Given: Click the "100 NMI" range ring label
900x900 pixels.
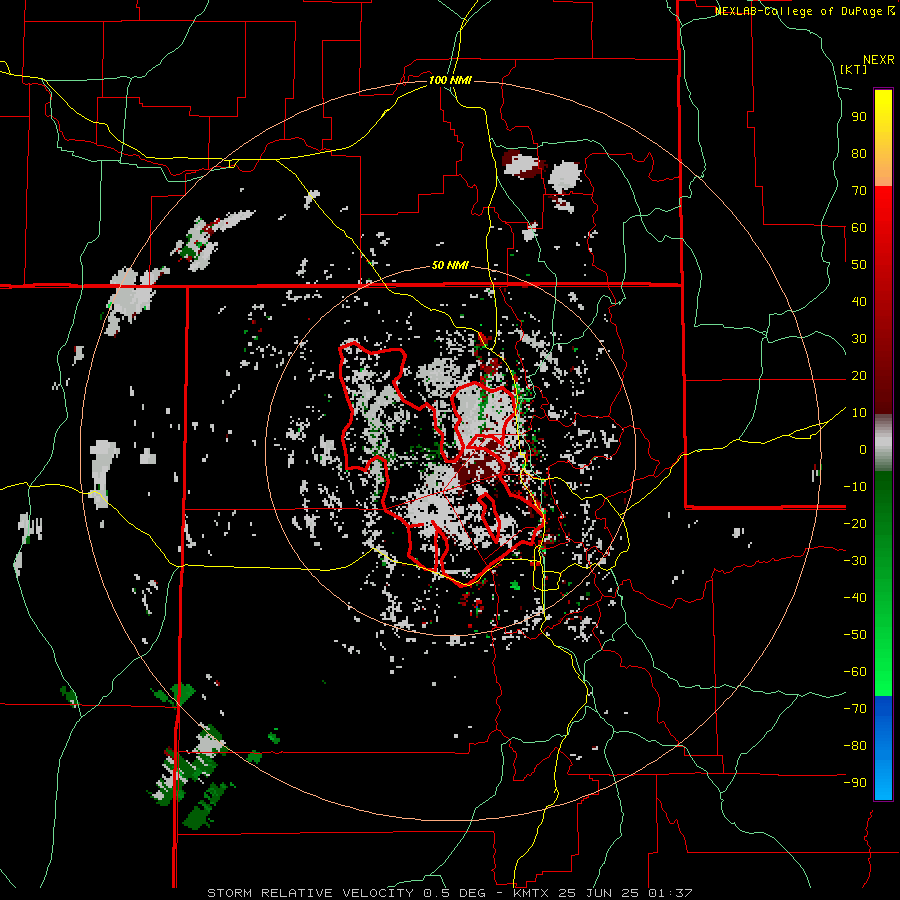Looking at the screenshot, I should [450, 80].
